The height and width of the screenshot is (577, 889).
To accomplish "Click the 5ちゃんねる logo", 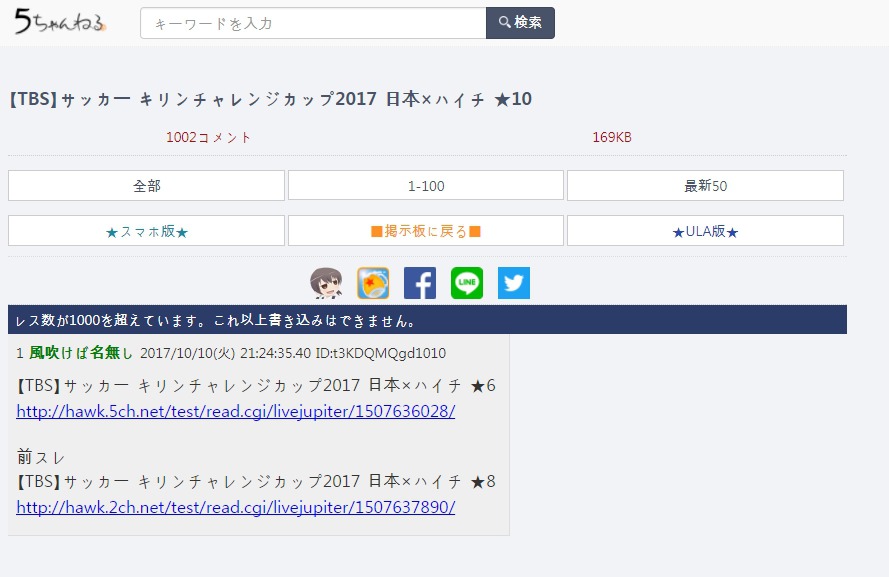I will pos(60,22).
